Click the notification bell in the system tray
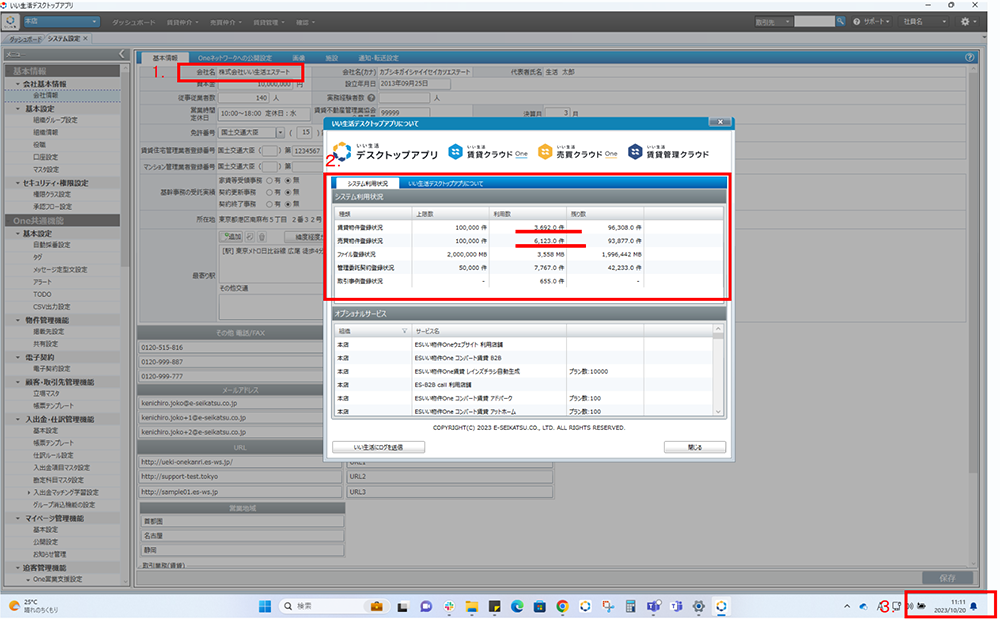 coord(974,606)
